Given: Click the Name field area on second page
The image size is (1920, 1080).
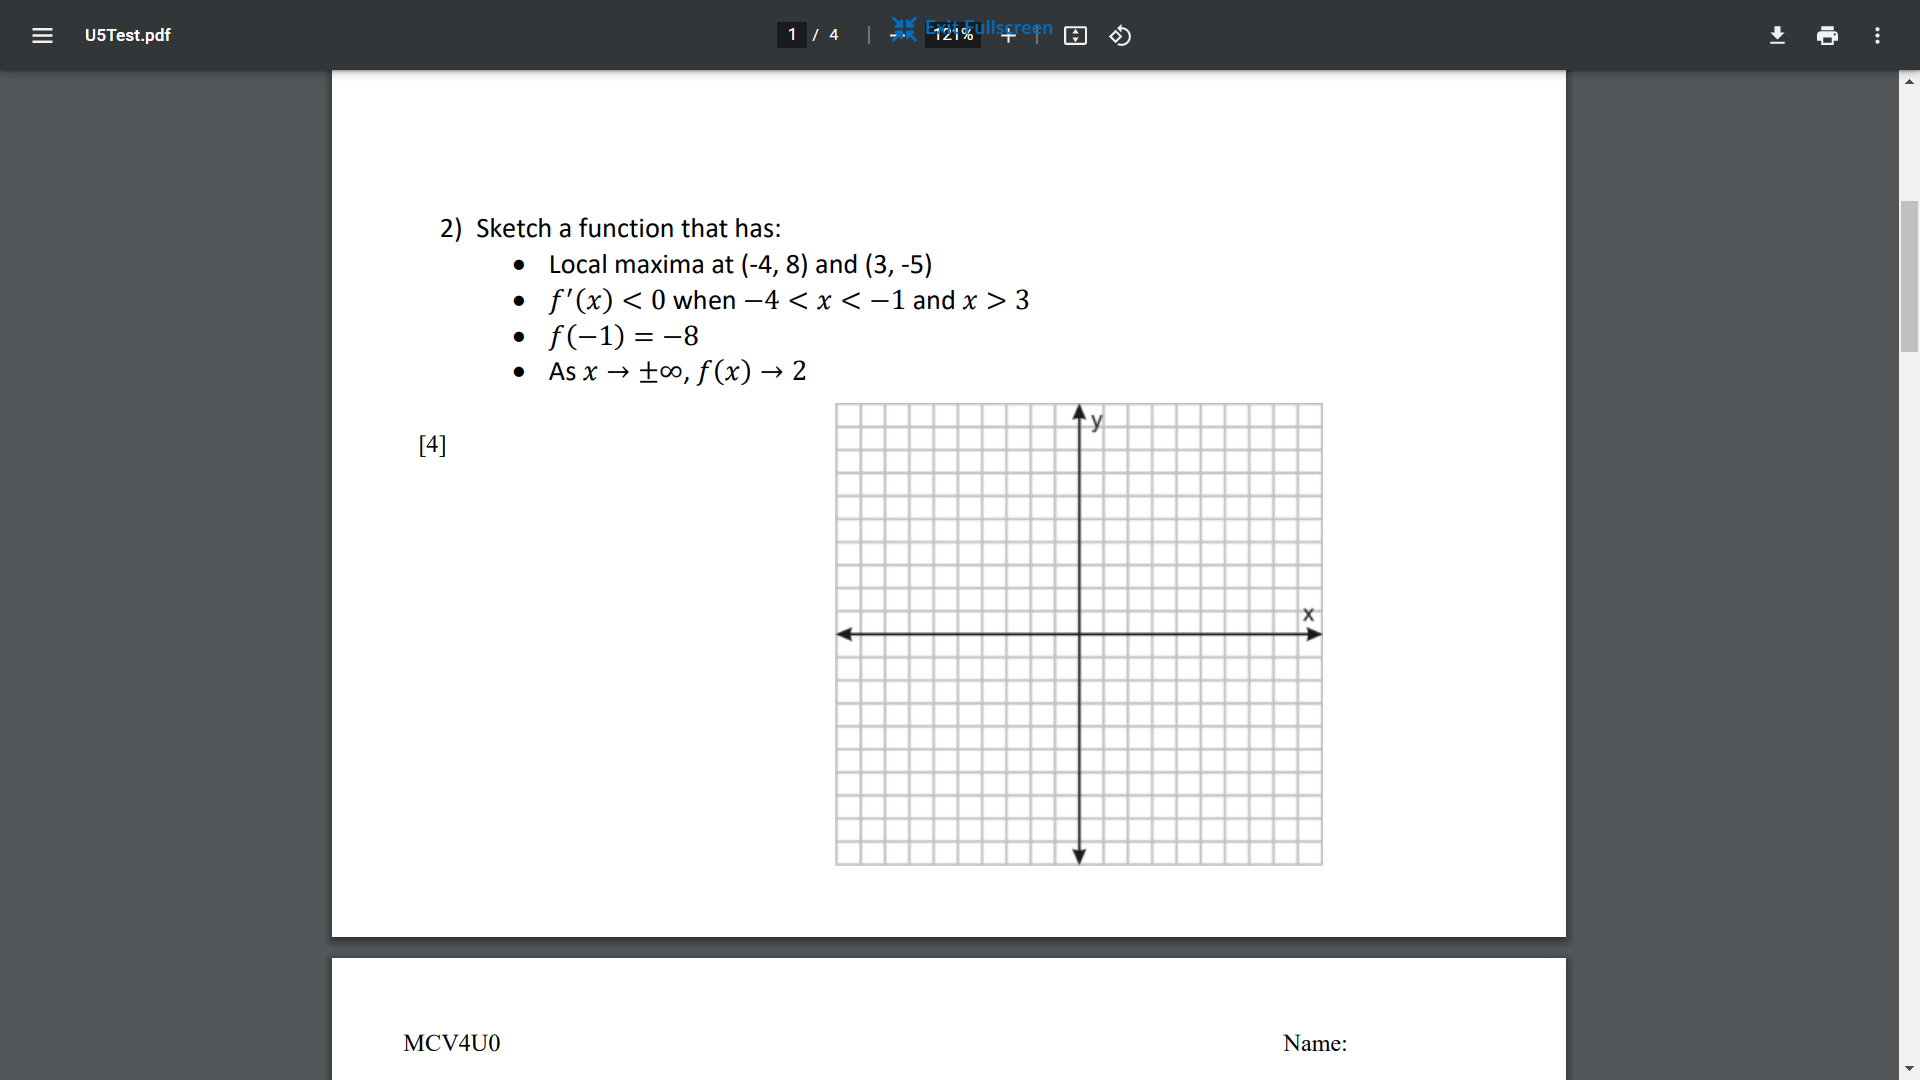Looking at the screenshot, I should point(1314,1043).
